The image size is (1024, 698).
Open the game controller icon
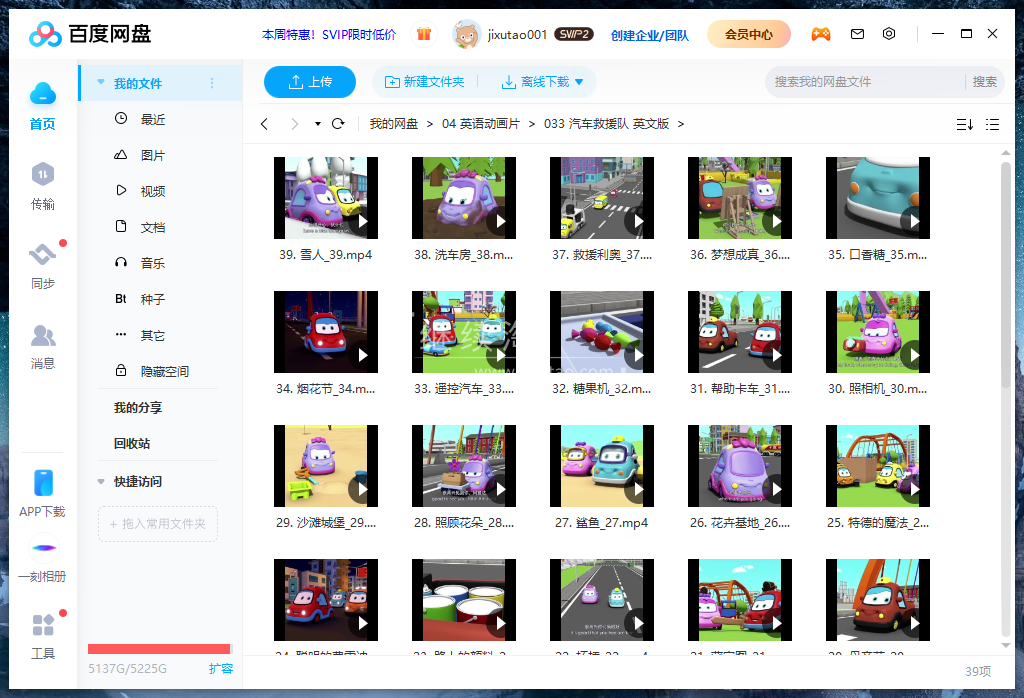[821, 34]
